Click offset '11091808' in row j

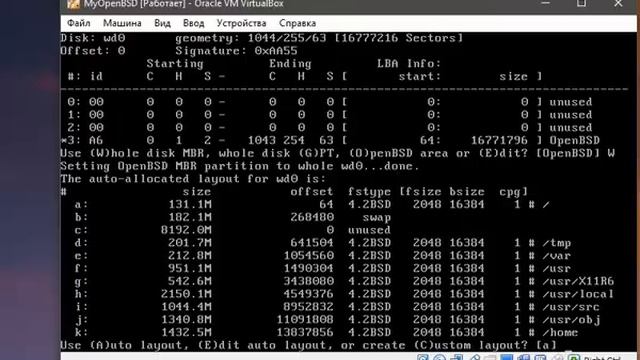[305, 320]
